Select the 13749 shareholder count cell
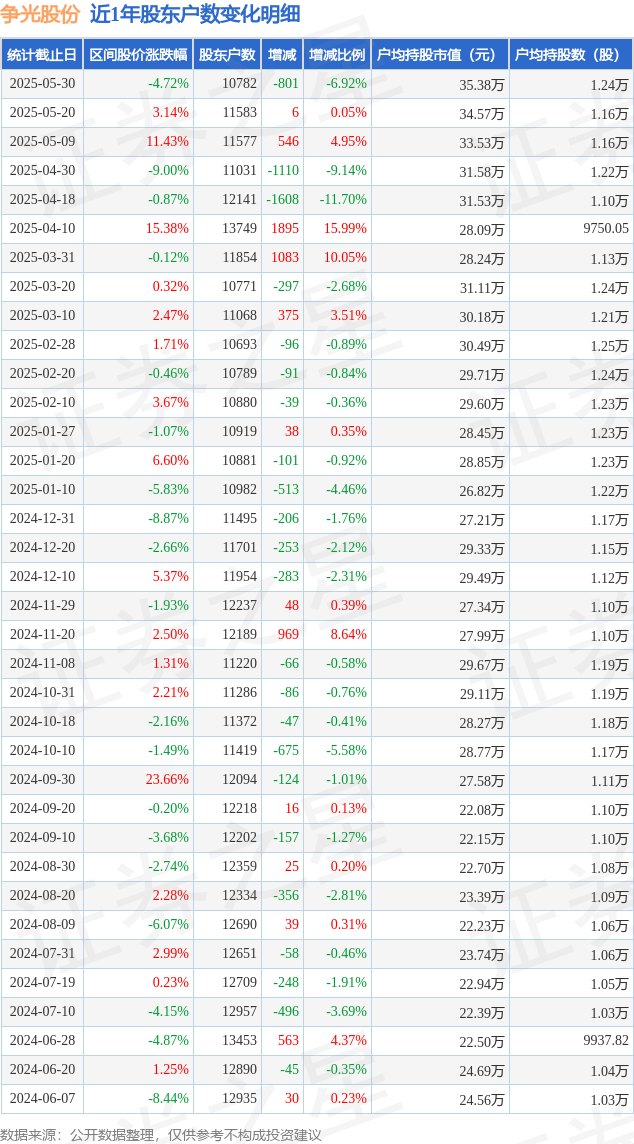Screen dimensions: 634x1144 click(237, 229)
